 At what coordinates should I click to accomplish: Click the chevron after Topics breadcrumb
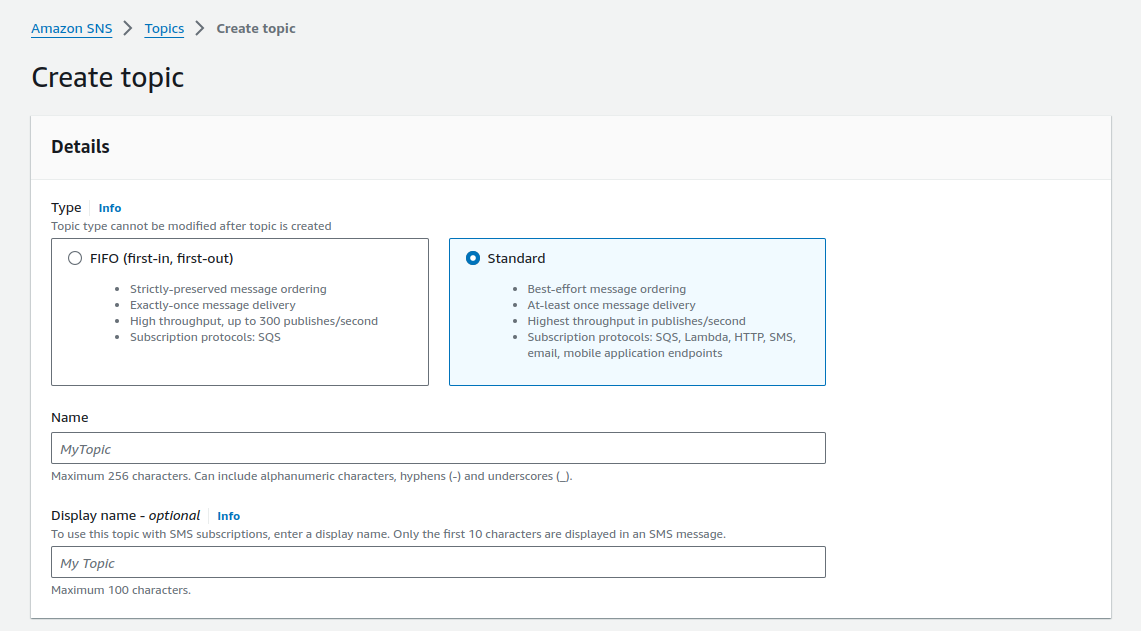[x=200, y=29]
